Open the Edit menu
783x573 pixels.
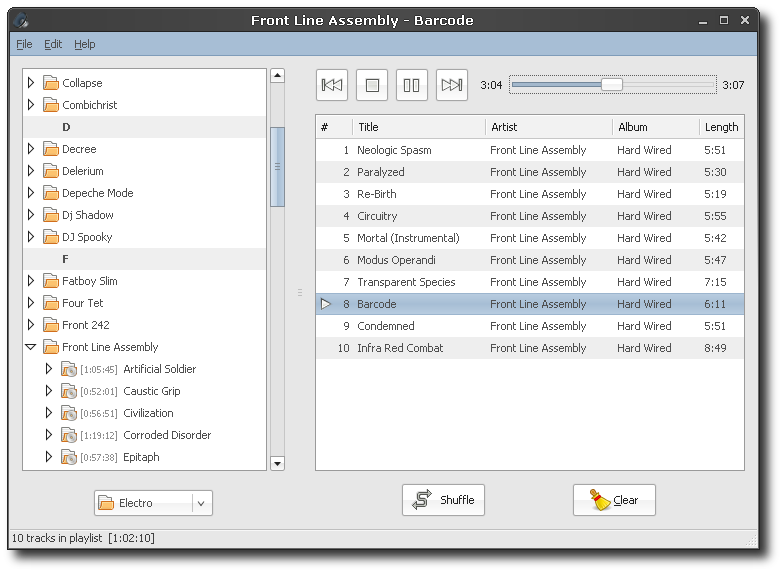click(x=53, y=44)
